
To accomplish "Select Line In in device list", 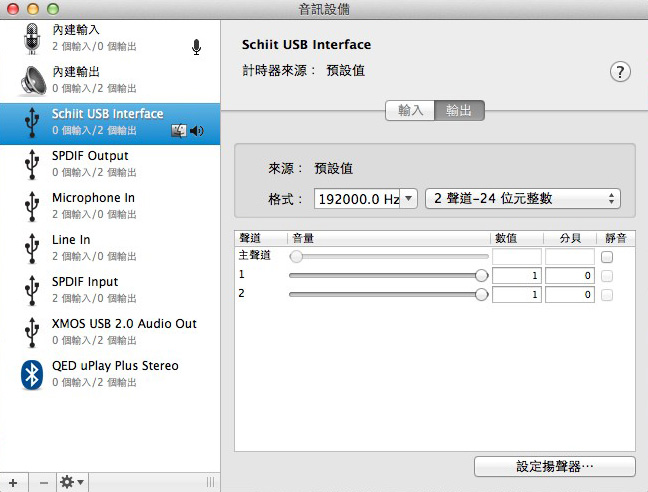I will (x=110, y=248).
